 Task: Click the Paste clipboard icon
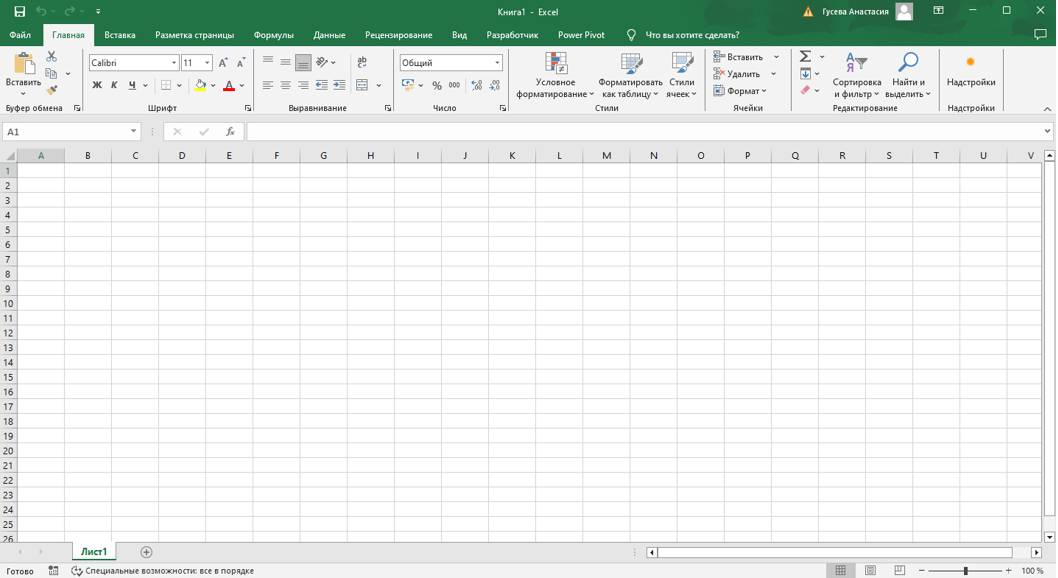pos(24,63)
